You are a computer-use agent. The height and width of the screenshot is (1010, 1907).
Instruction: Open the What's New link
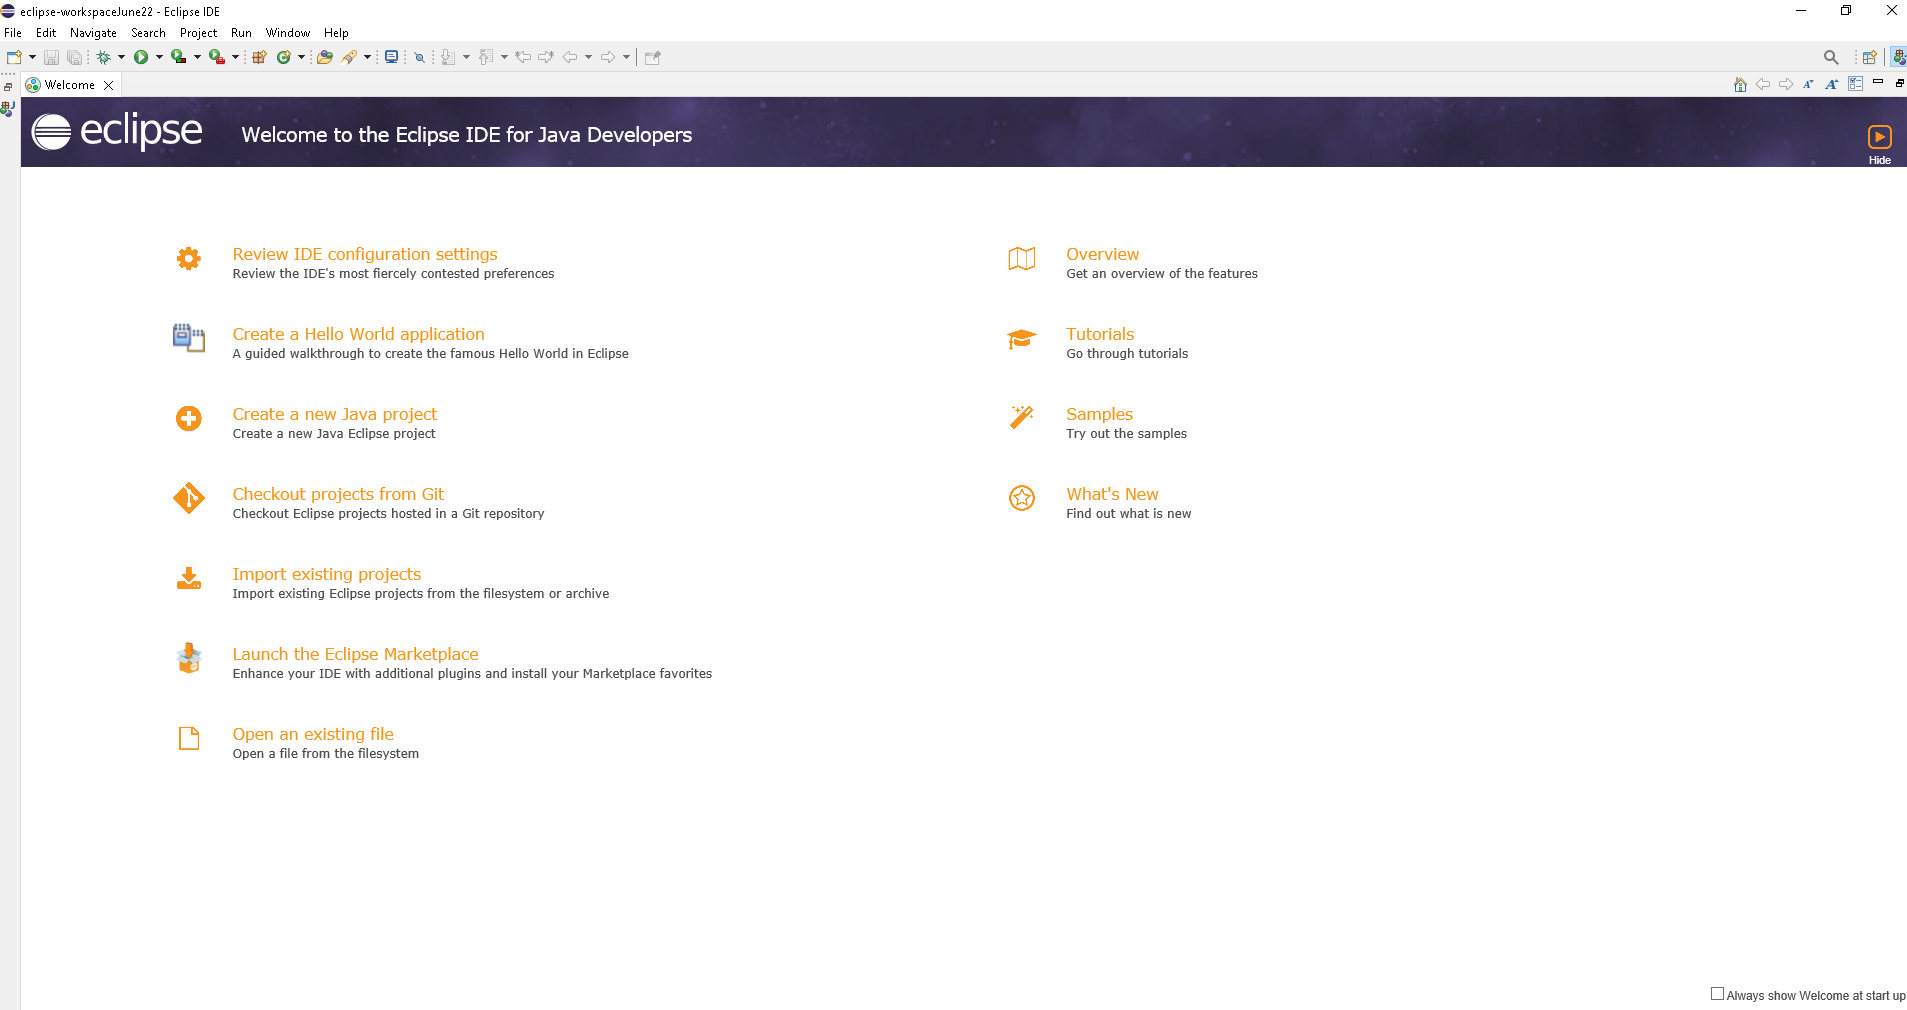[x=1112, y=494]
